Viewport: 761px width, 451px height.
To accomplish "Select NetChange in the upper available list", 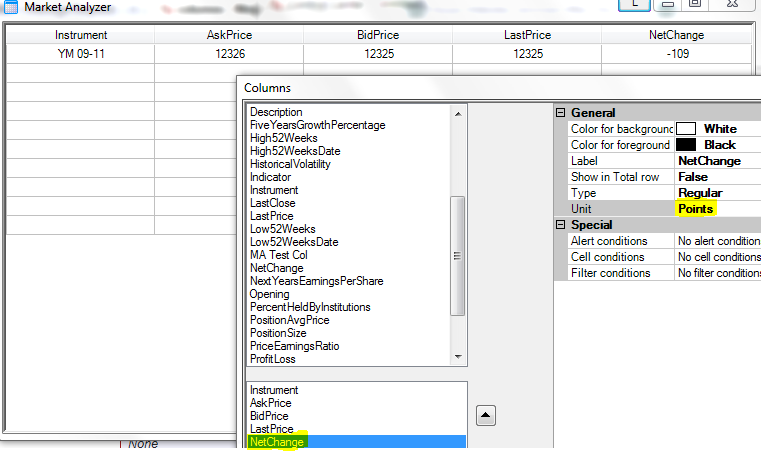I will click(x=276, y=268).
